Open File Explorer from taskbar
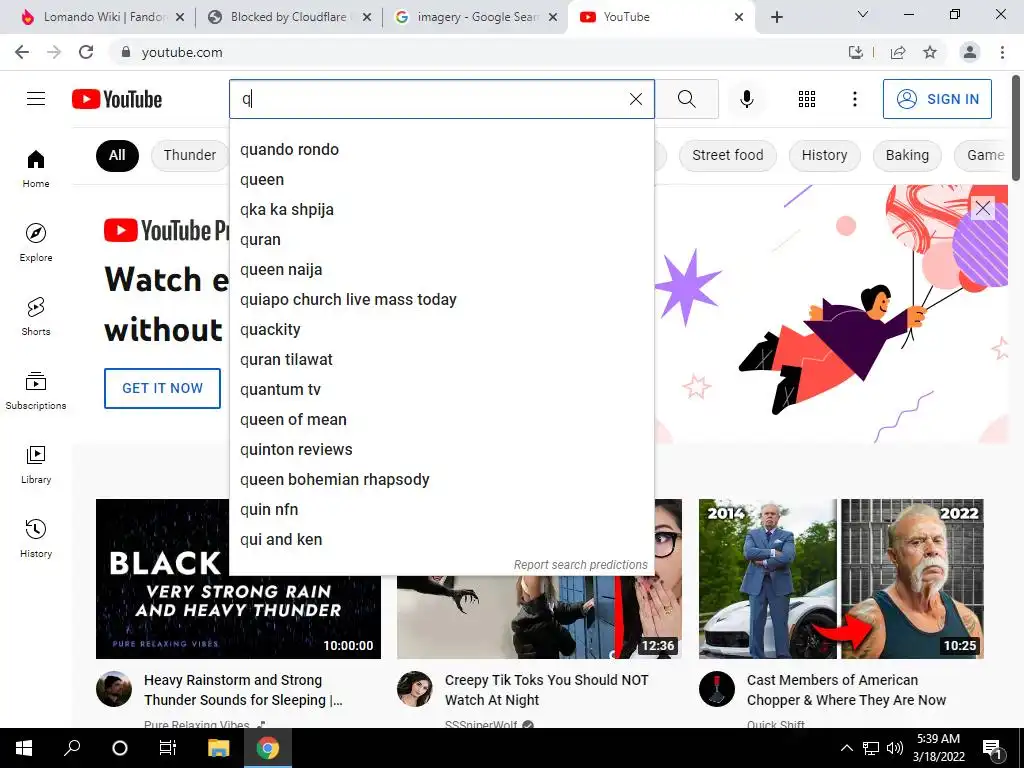 coord(219,748)
